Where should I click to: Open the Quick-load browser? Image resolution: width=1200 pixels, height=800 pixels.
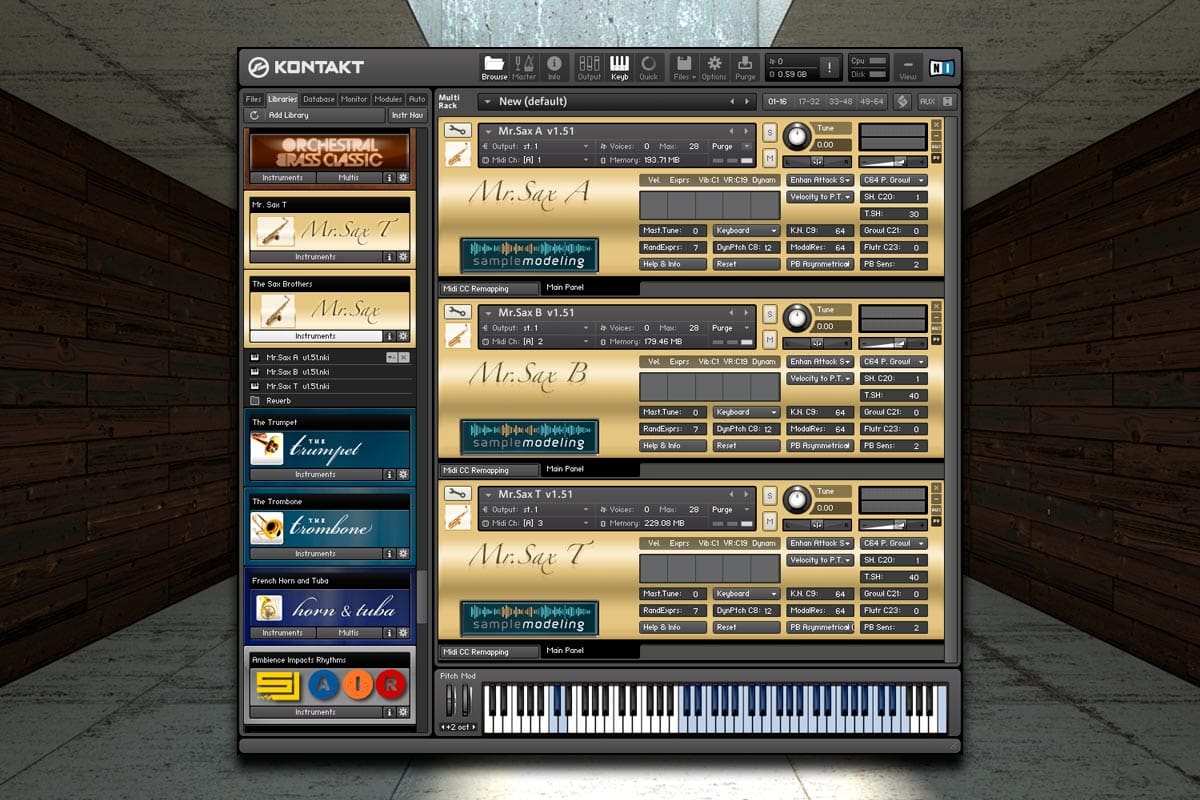(649, 66)
